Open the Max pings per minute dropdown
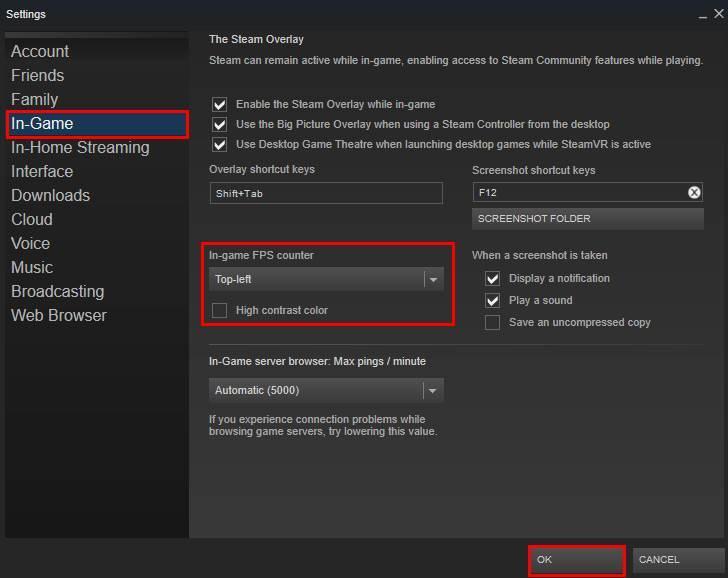 tap(326, 390)
